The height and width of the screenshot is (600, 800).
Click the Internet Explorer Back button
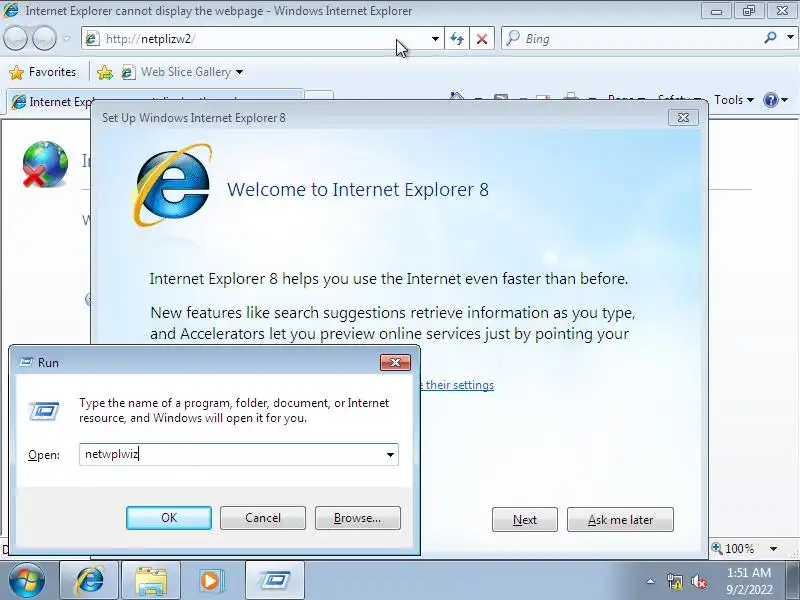pos(15,39)
